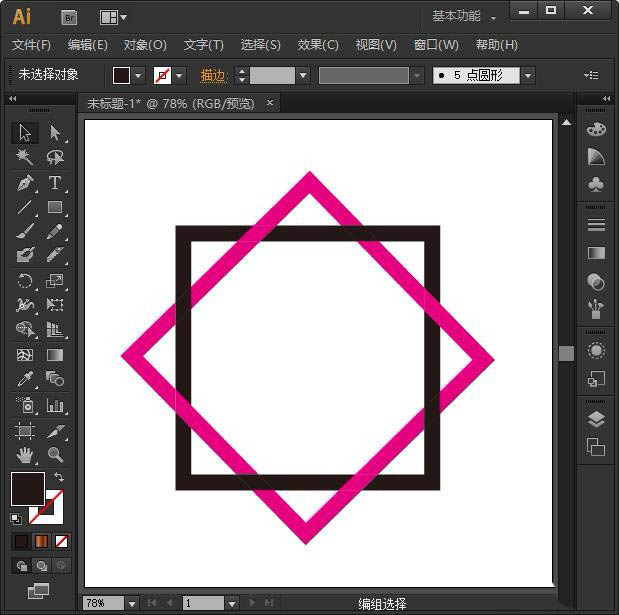Pick the Warp tool
This screenshot has height=615, width=619.
pyautogui.click(x=25, y=305)
